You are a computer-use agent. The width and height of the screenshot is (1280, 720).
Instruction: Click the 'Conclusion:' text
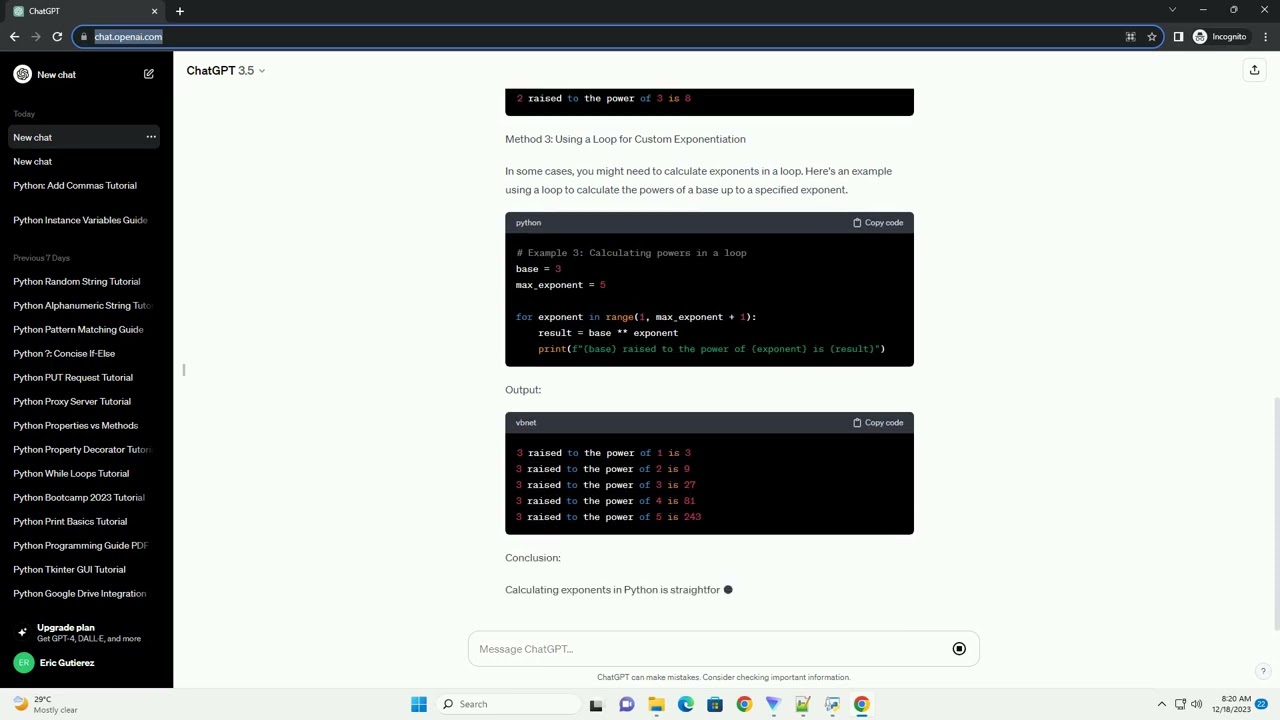coord(533,558)
